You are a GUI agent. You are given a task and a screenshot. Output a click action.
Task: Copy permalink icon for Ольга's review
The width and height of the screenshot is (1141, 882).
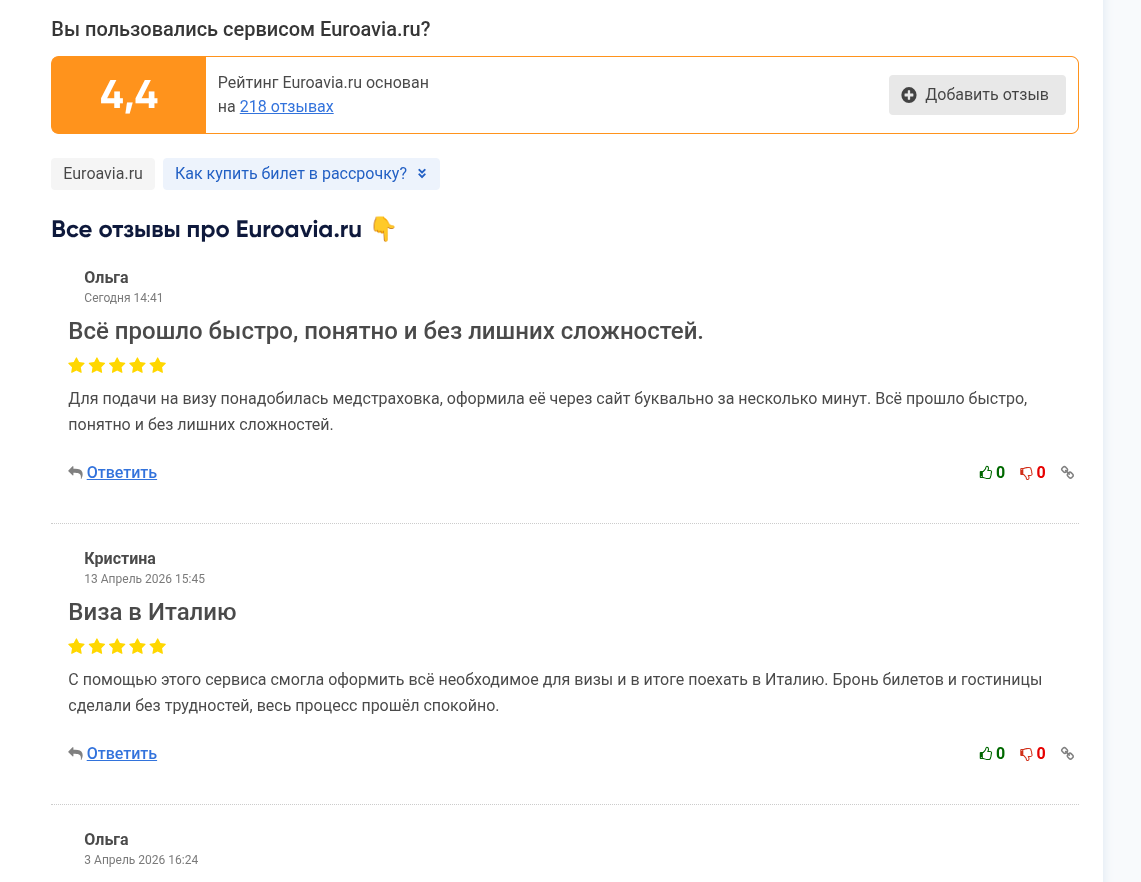tap(1068, 473)
